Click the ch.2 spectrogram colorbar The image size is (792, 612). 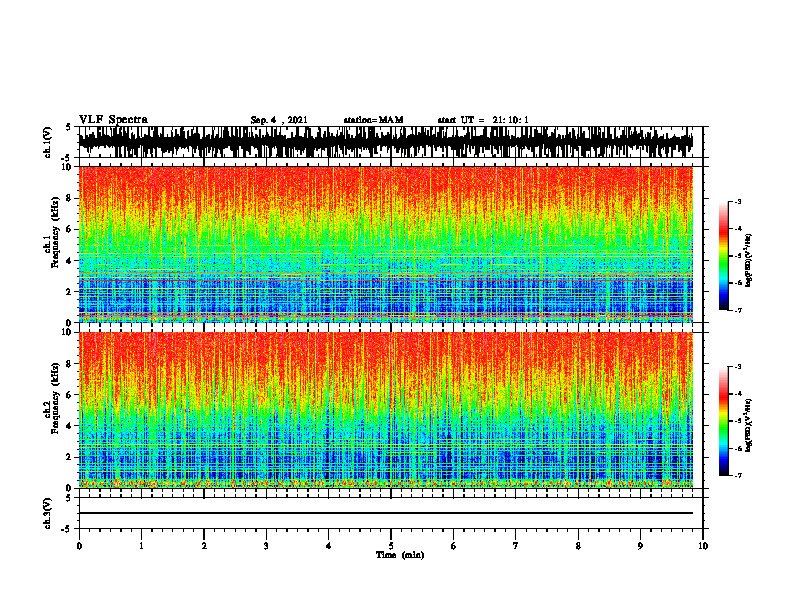(723, 421)
